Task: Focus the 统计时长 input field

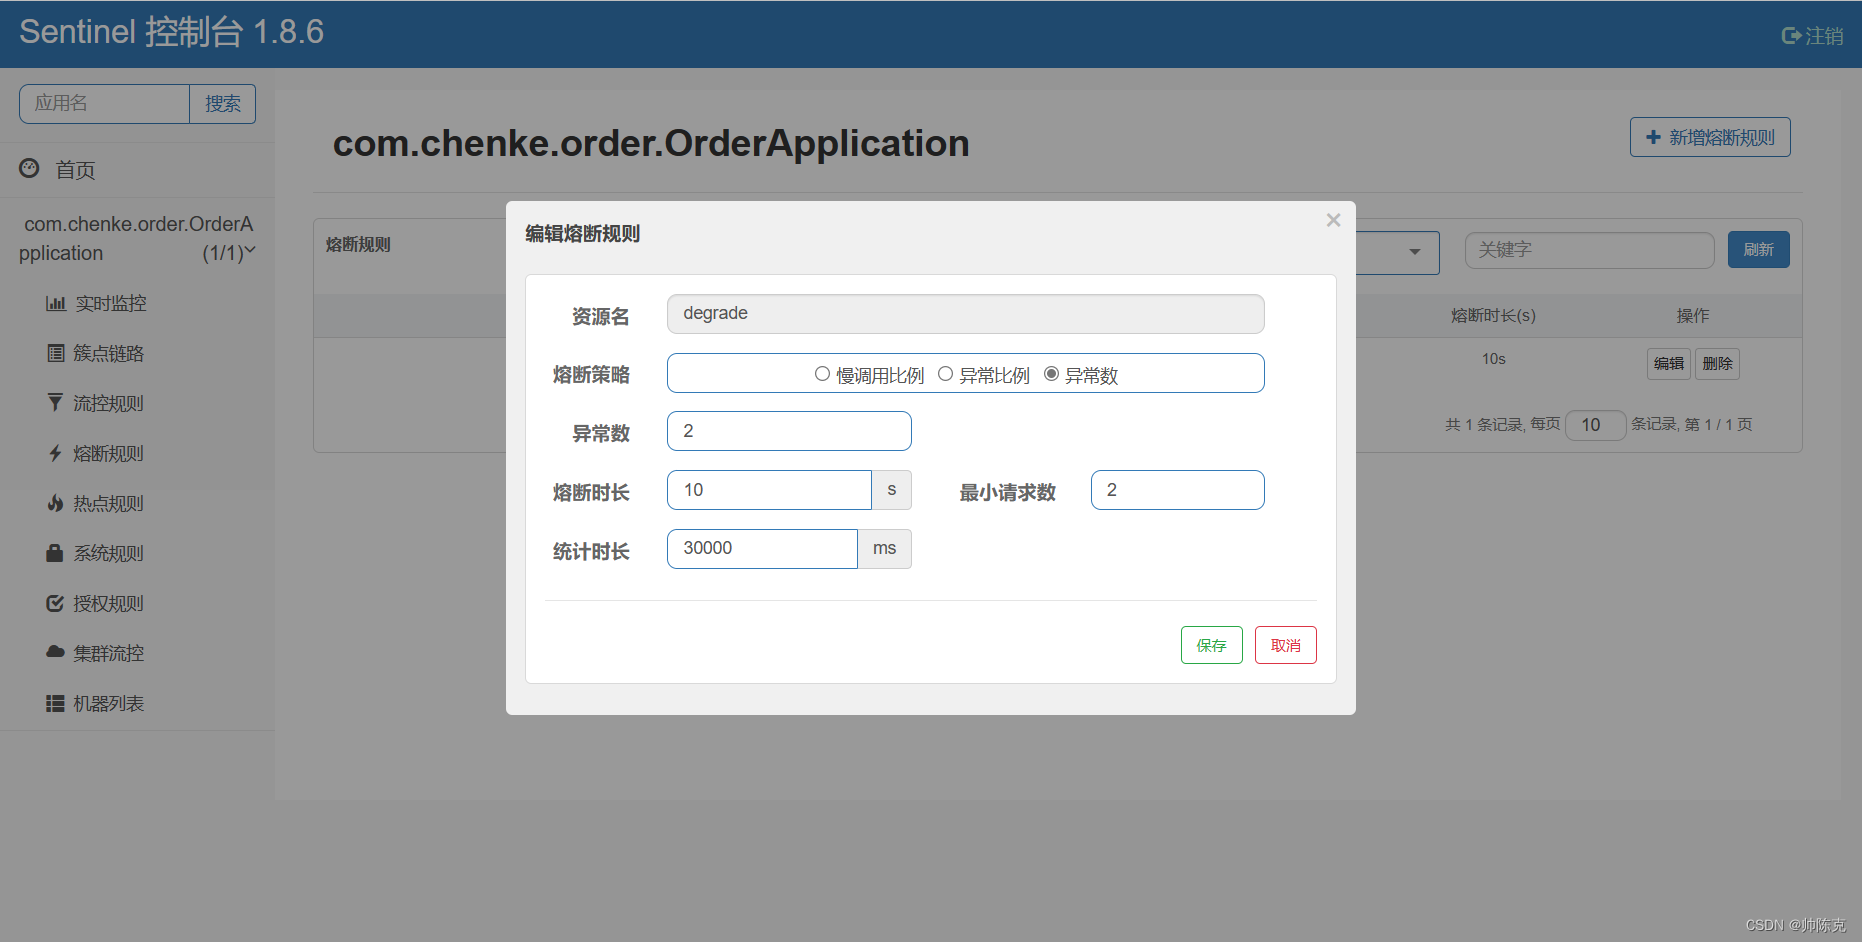Action: click(762, 549)
